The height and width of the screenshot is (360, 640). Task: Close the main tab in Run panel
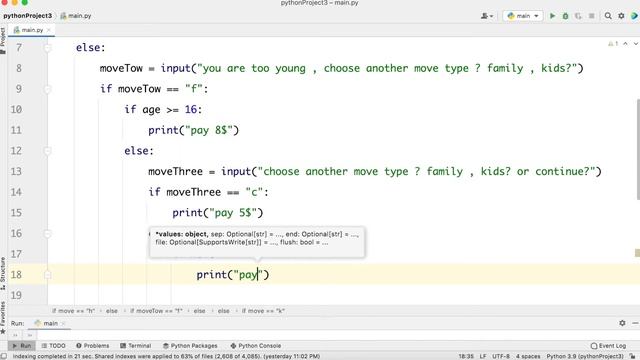[64, 323]
